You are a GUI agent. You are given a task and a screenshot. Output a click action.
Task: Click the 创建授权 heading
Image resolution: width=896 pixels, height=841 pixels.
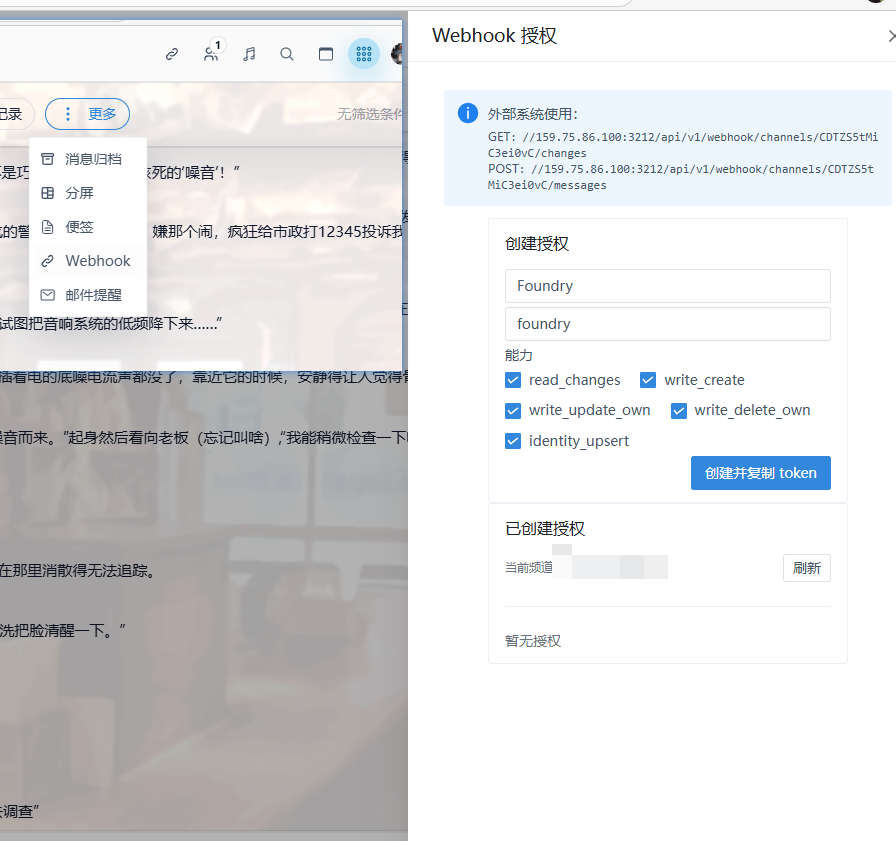coord(537,244)
